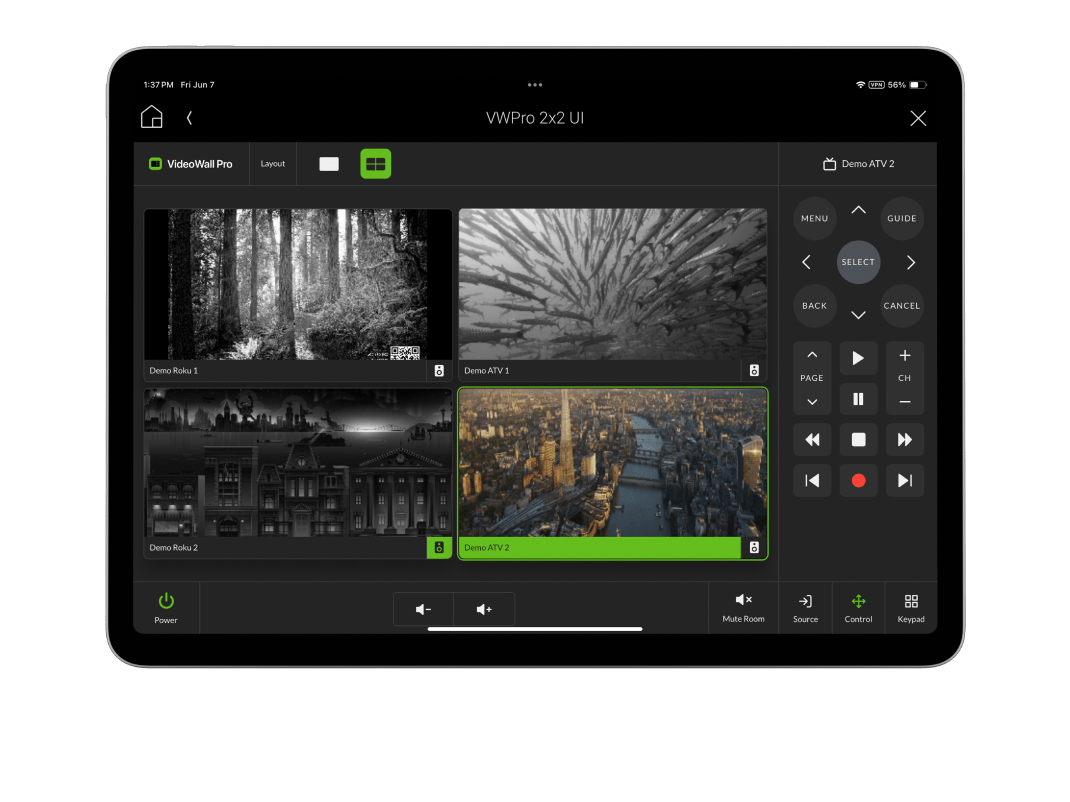This screenshot has height=802, width=1070.
Task: Open the Source tab
Action: coord(805,607)
